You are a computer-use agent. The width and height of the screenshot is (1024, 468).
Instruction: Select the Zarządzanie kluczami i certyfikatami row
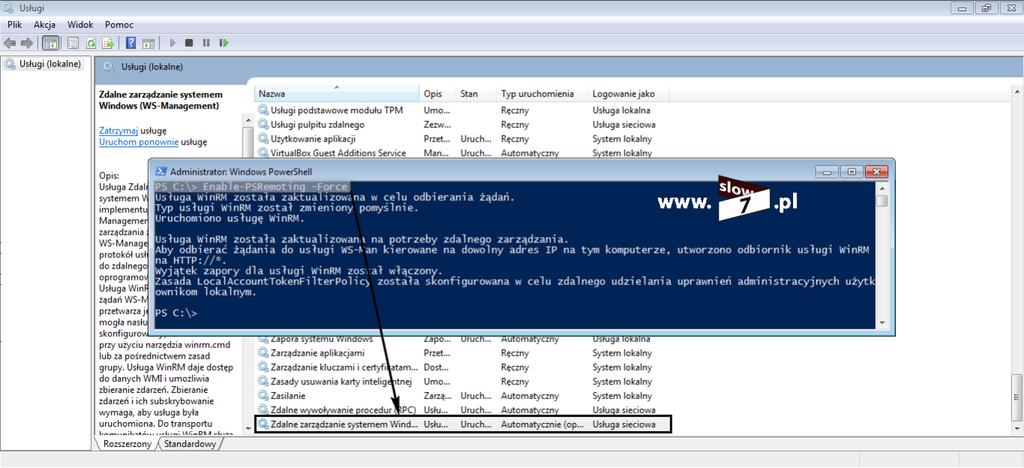(x=463, y=367)
